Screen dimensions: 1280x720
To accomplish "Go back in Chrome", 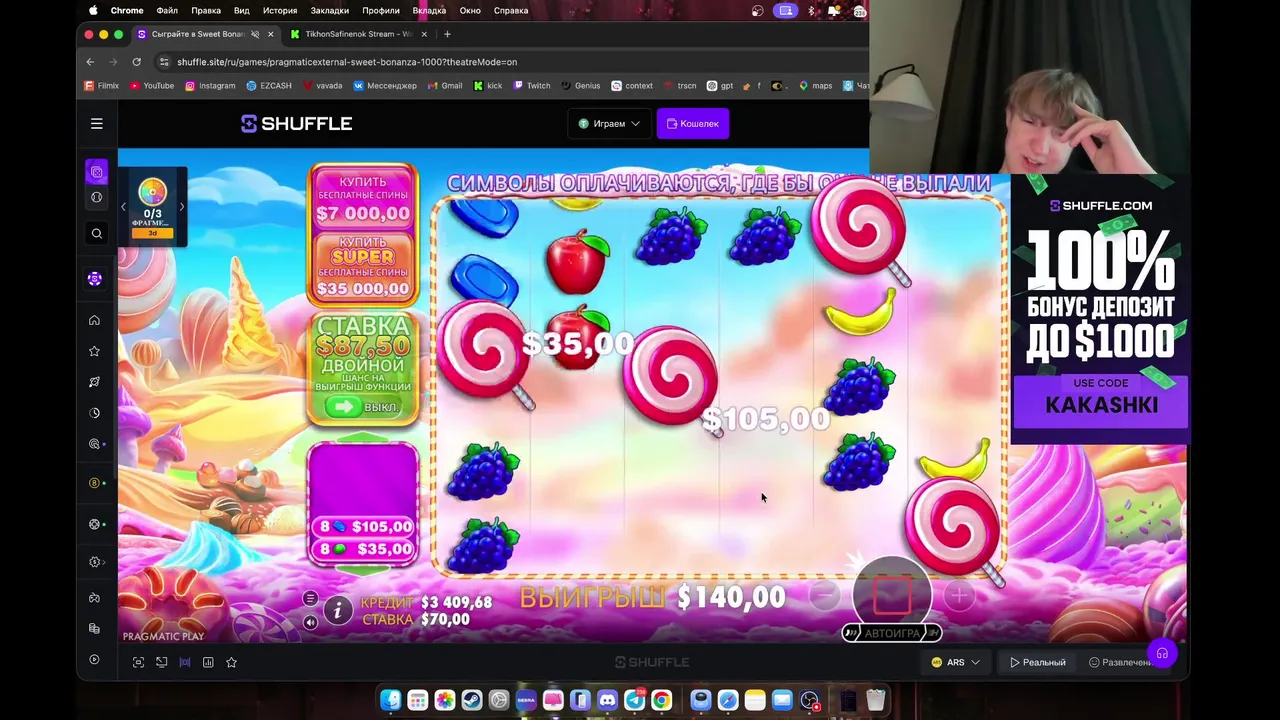I will click(x=90, y=62).
